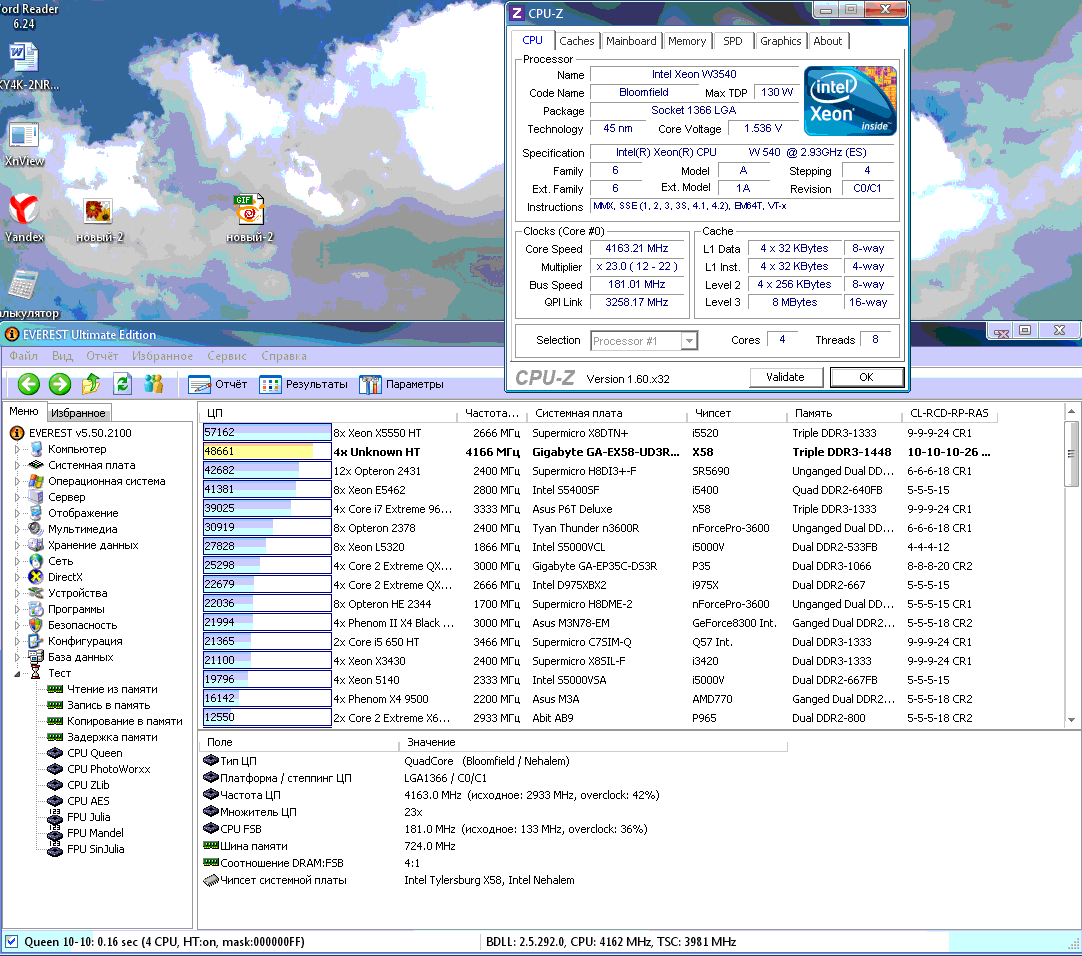Launch XnView from the desktop
1082x956 pixels.
[x=24, y=137]
